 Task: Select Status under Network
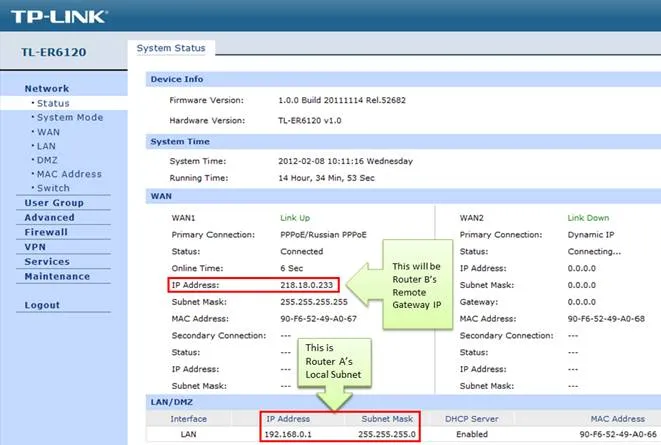(54, 103)
